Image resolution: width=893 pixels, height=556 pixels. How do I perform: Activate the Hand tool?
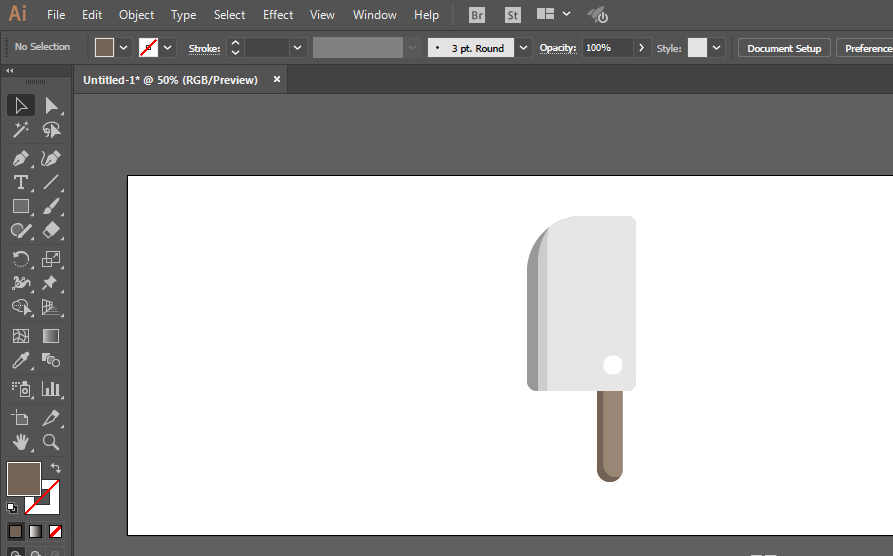pos(20,442)
